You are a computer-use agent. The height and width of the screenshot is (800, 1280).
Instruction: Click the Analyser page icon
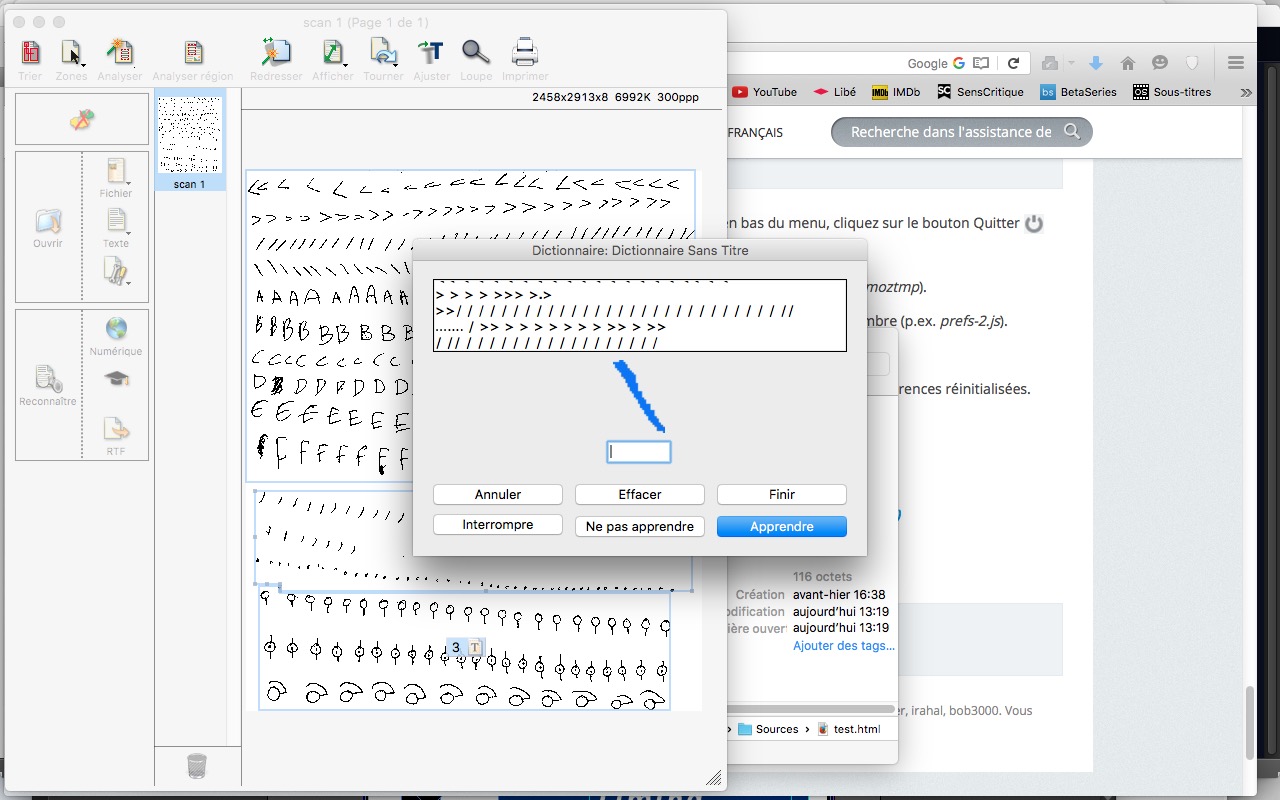(120, 53)
